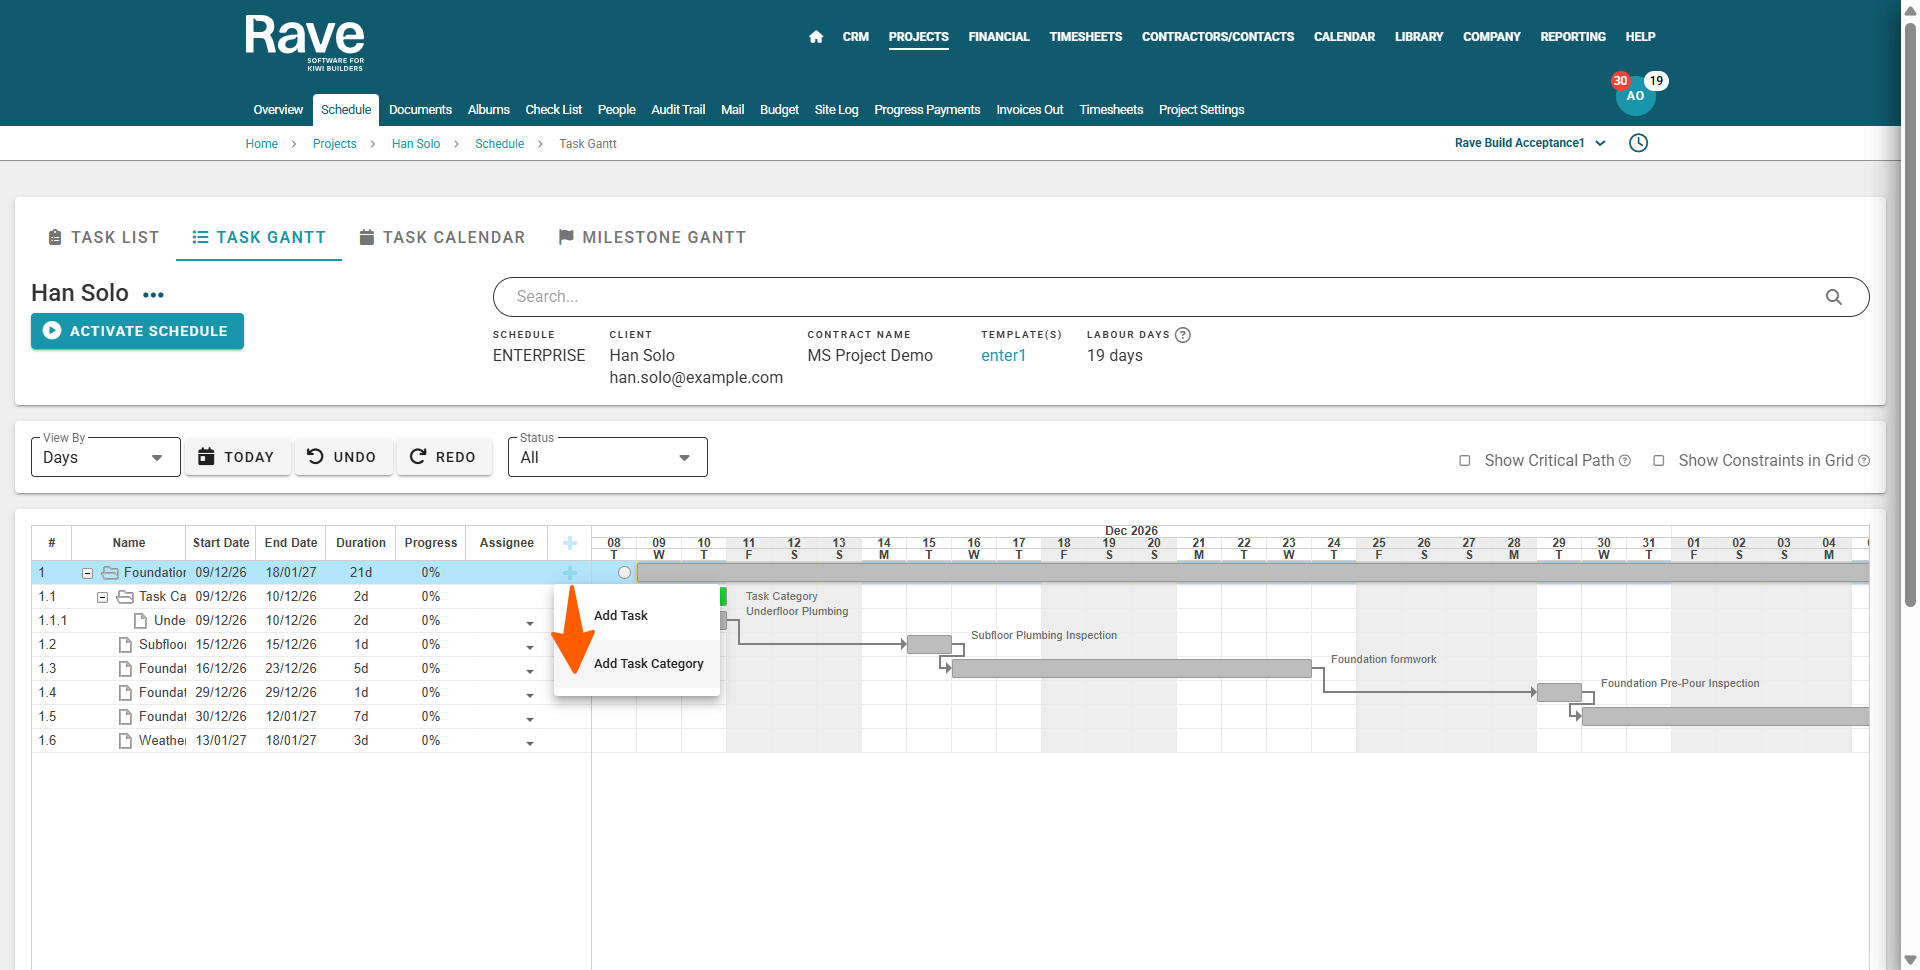Screen dimensions: 1920x970
Task: Enable Show Constraints in Grid checkbox
Action: pyautogui.click(x=1659, y=461)
